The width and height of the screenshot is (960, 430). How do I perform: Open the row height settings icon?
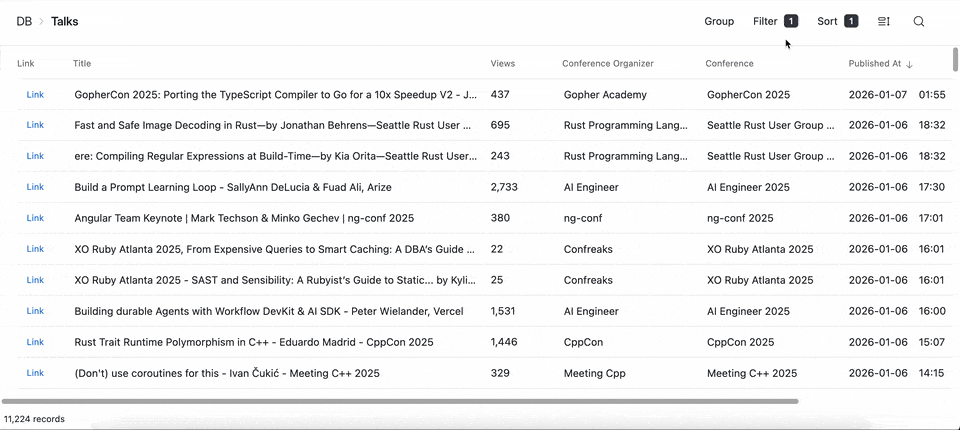(883, 21)
